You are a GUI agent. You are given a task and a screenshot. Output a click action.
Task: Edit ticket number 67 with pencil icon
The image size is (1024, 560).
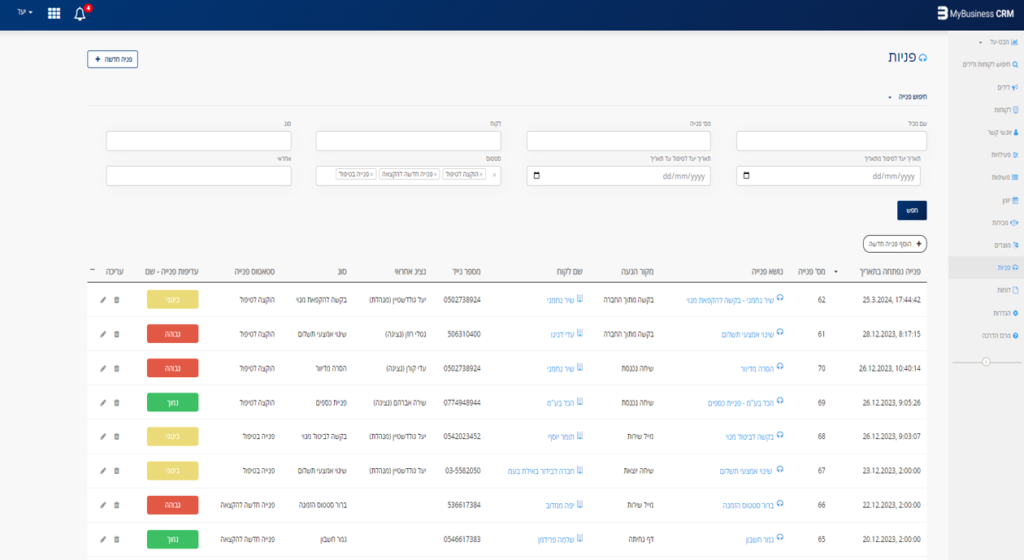(103, 471)
